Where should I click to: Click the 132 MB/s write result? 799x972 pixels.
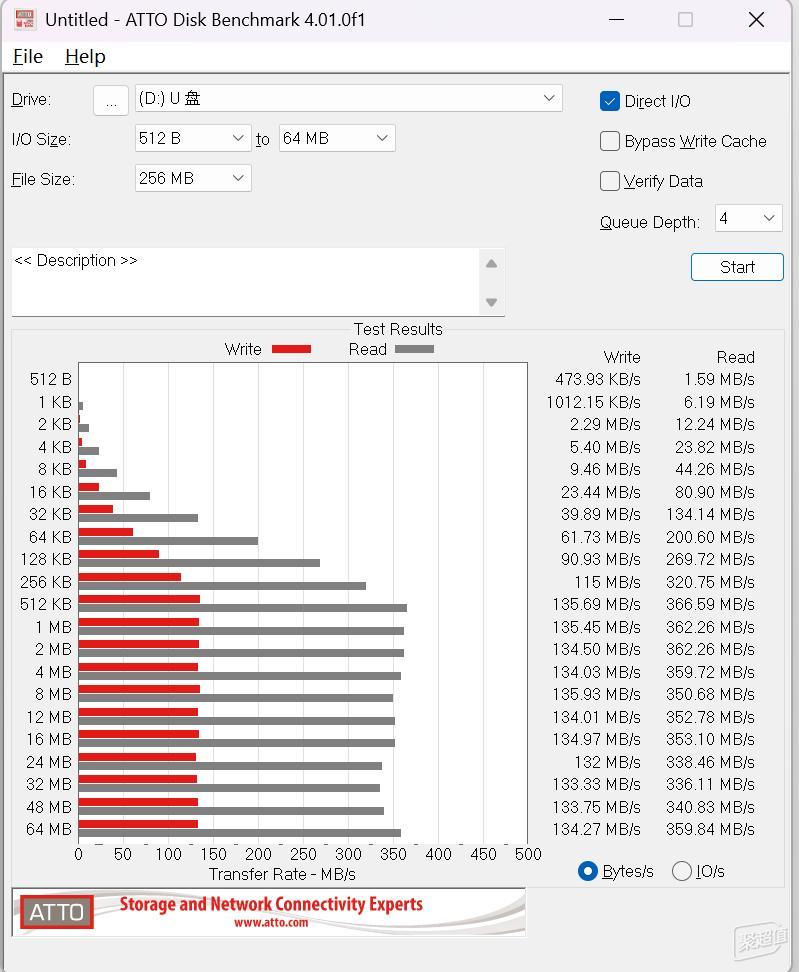pyautogui.click(x=607, y=762)
